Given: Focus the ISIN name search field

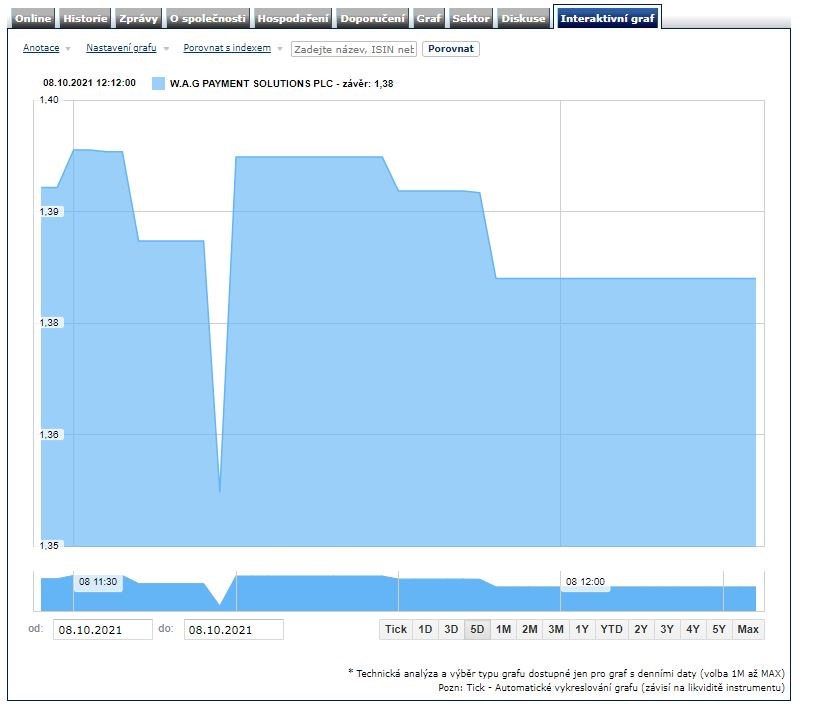Looking at the screenshot, I should pos(353,49).
